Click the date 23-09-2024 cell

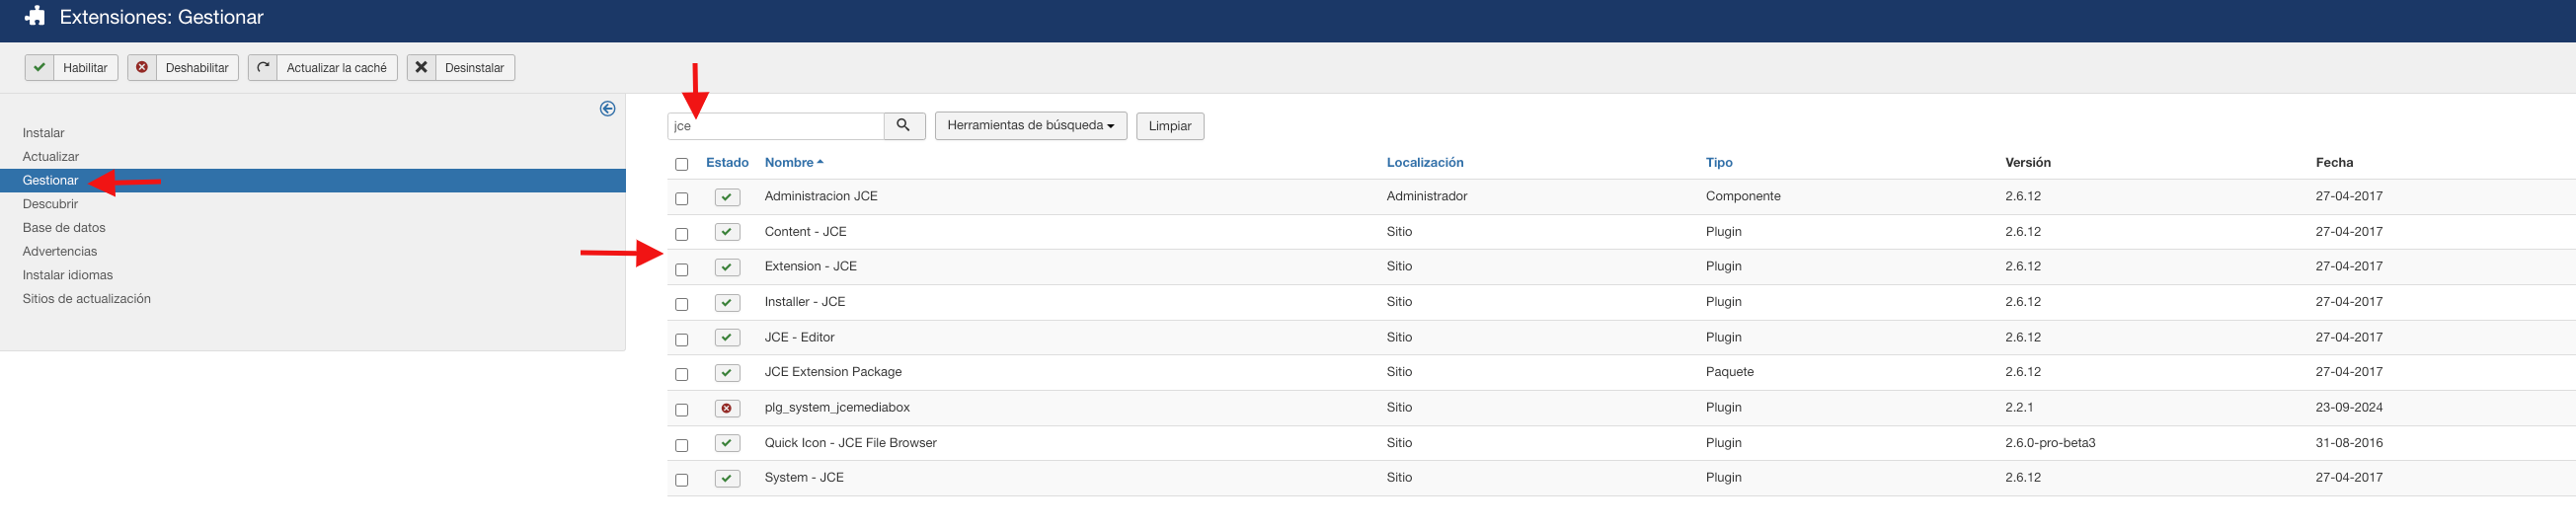(2349, 407)
